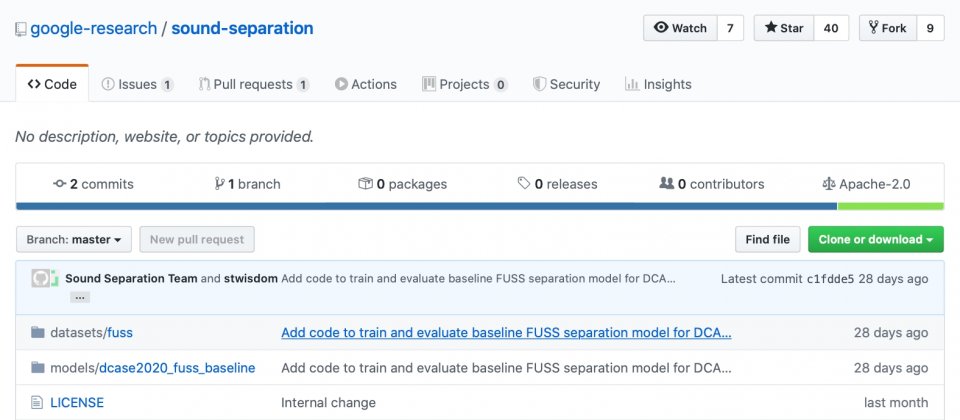Open the Branch: master dropdown

(x=73, y=239)
